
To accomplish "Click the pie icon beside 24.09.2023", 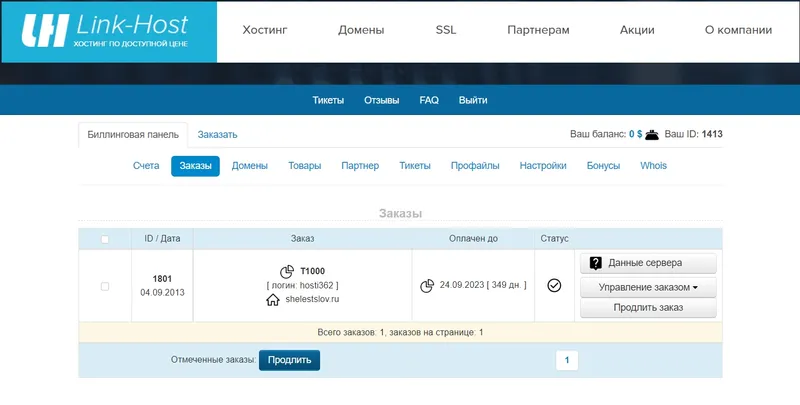I will pos(427,286).
